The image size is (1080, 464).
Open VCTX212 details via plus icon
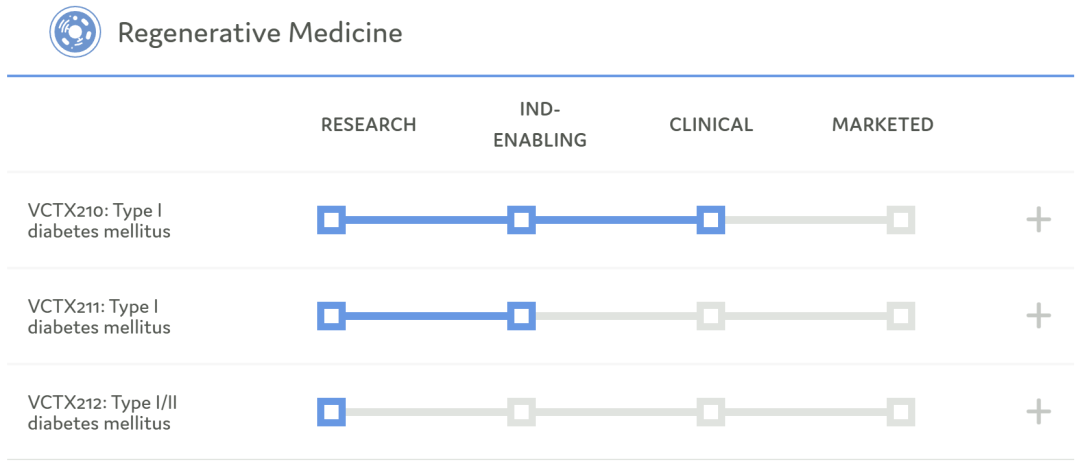click(x=1039, y=412)
